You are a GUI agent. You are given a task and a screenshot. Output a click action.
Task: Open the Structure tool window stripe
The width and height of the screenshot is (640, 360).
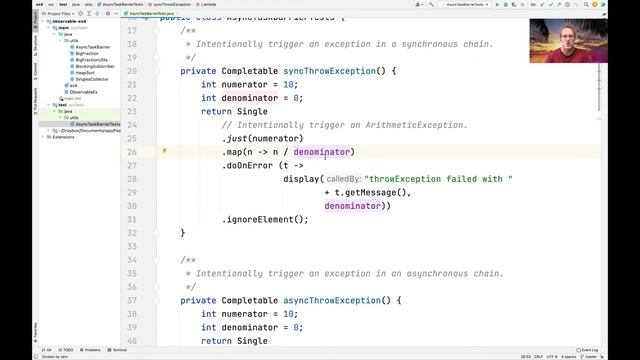[x=36, y=45]
